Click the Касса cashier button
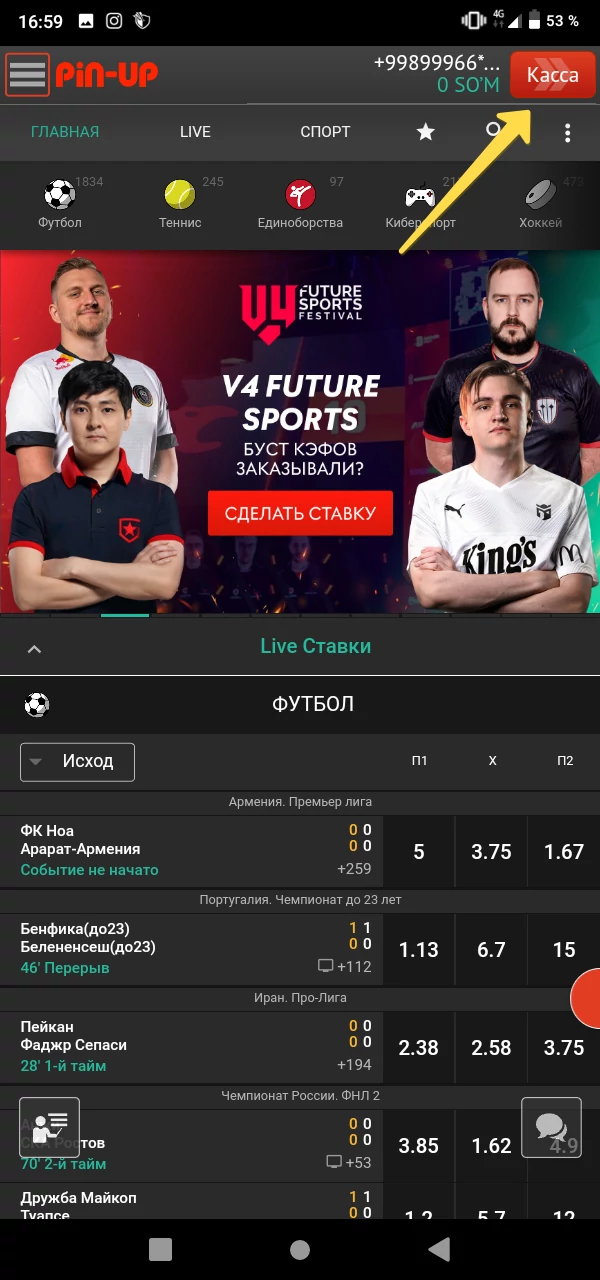 pyautogui.click(x=552, y=75)
